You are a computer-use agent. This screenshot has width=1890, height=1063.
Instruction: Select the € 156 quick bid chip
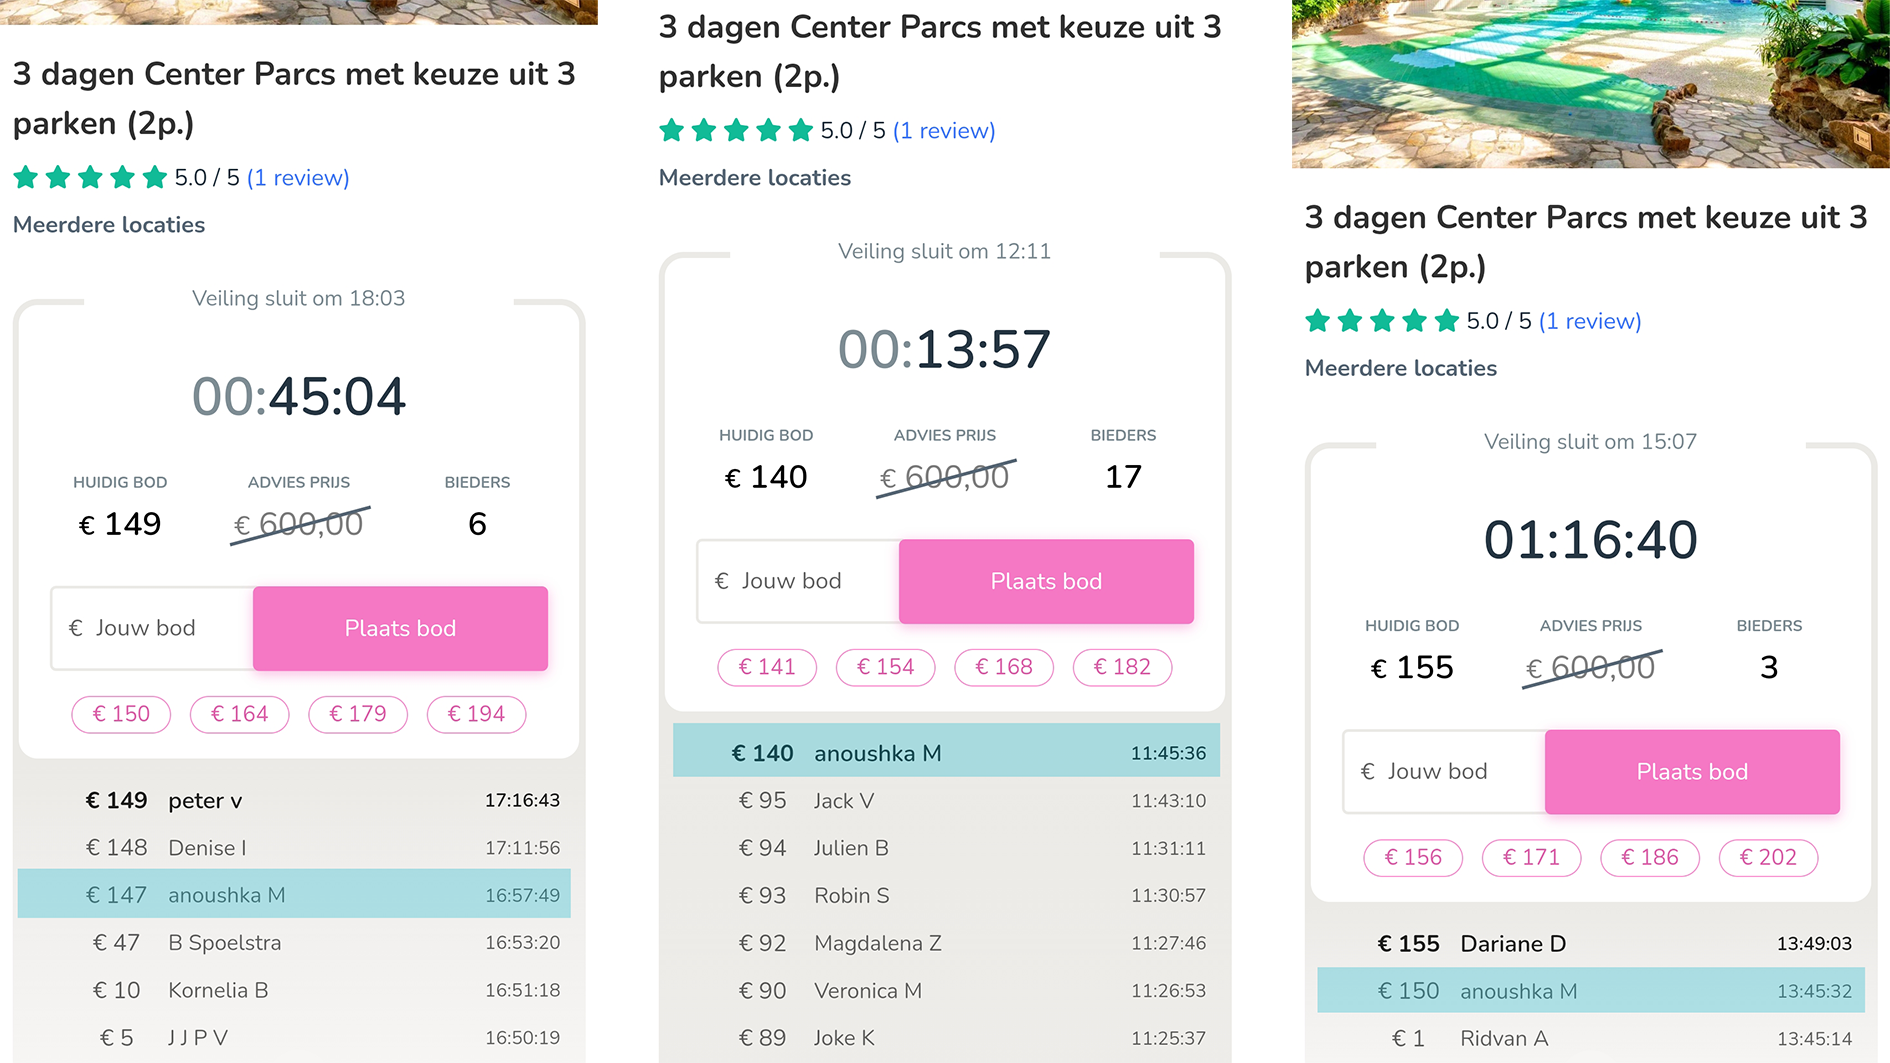(x=1413, y=857)
